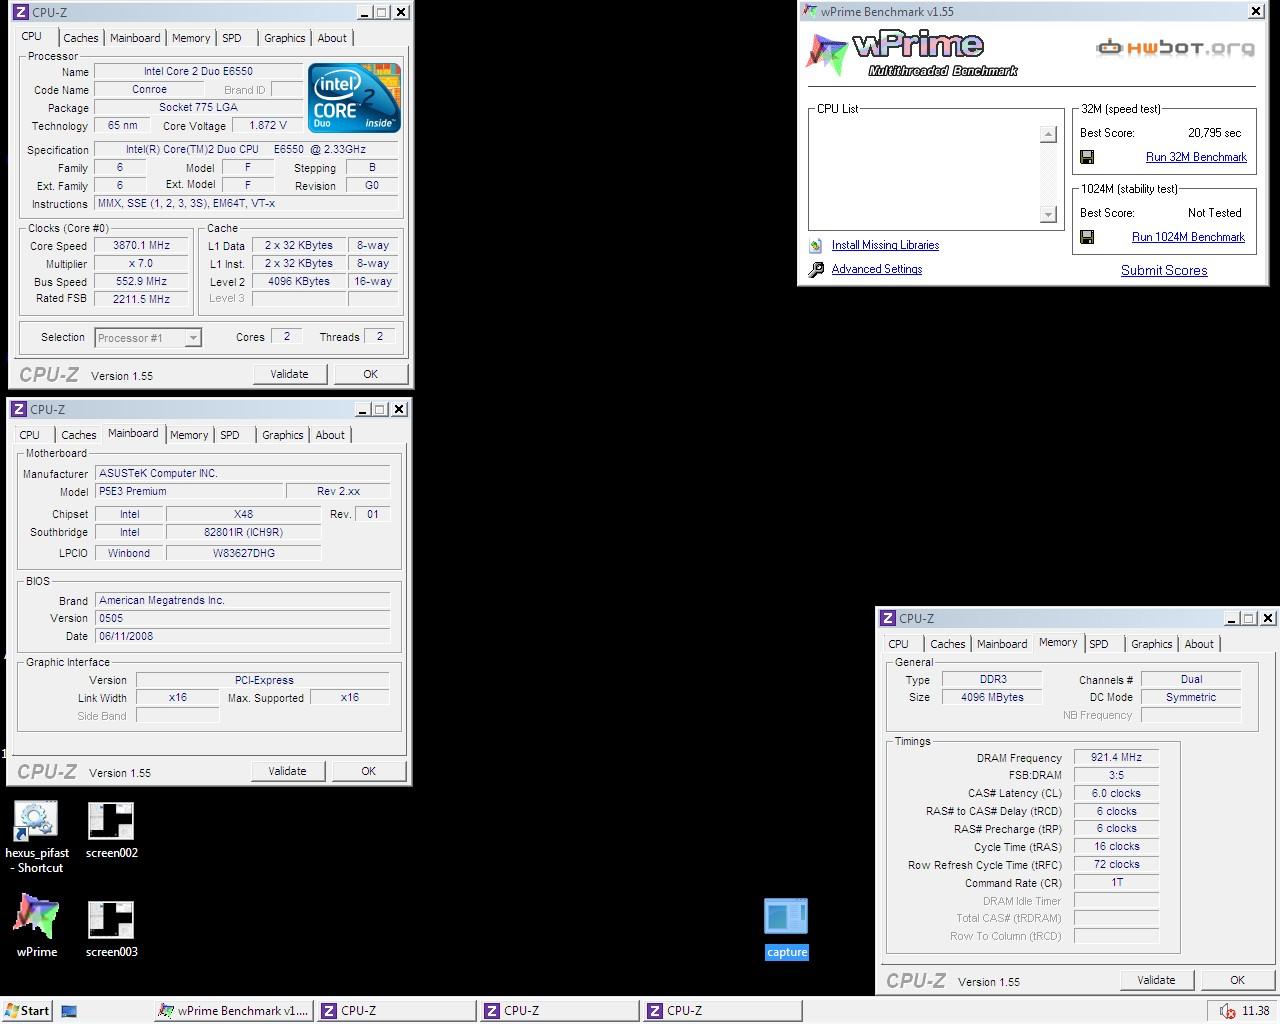Click the 1024M "Not Tested" best score value
1280x1024 pixels.
point(1214,213)
